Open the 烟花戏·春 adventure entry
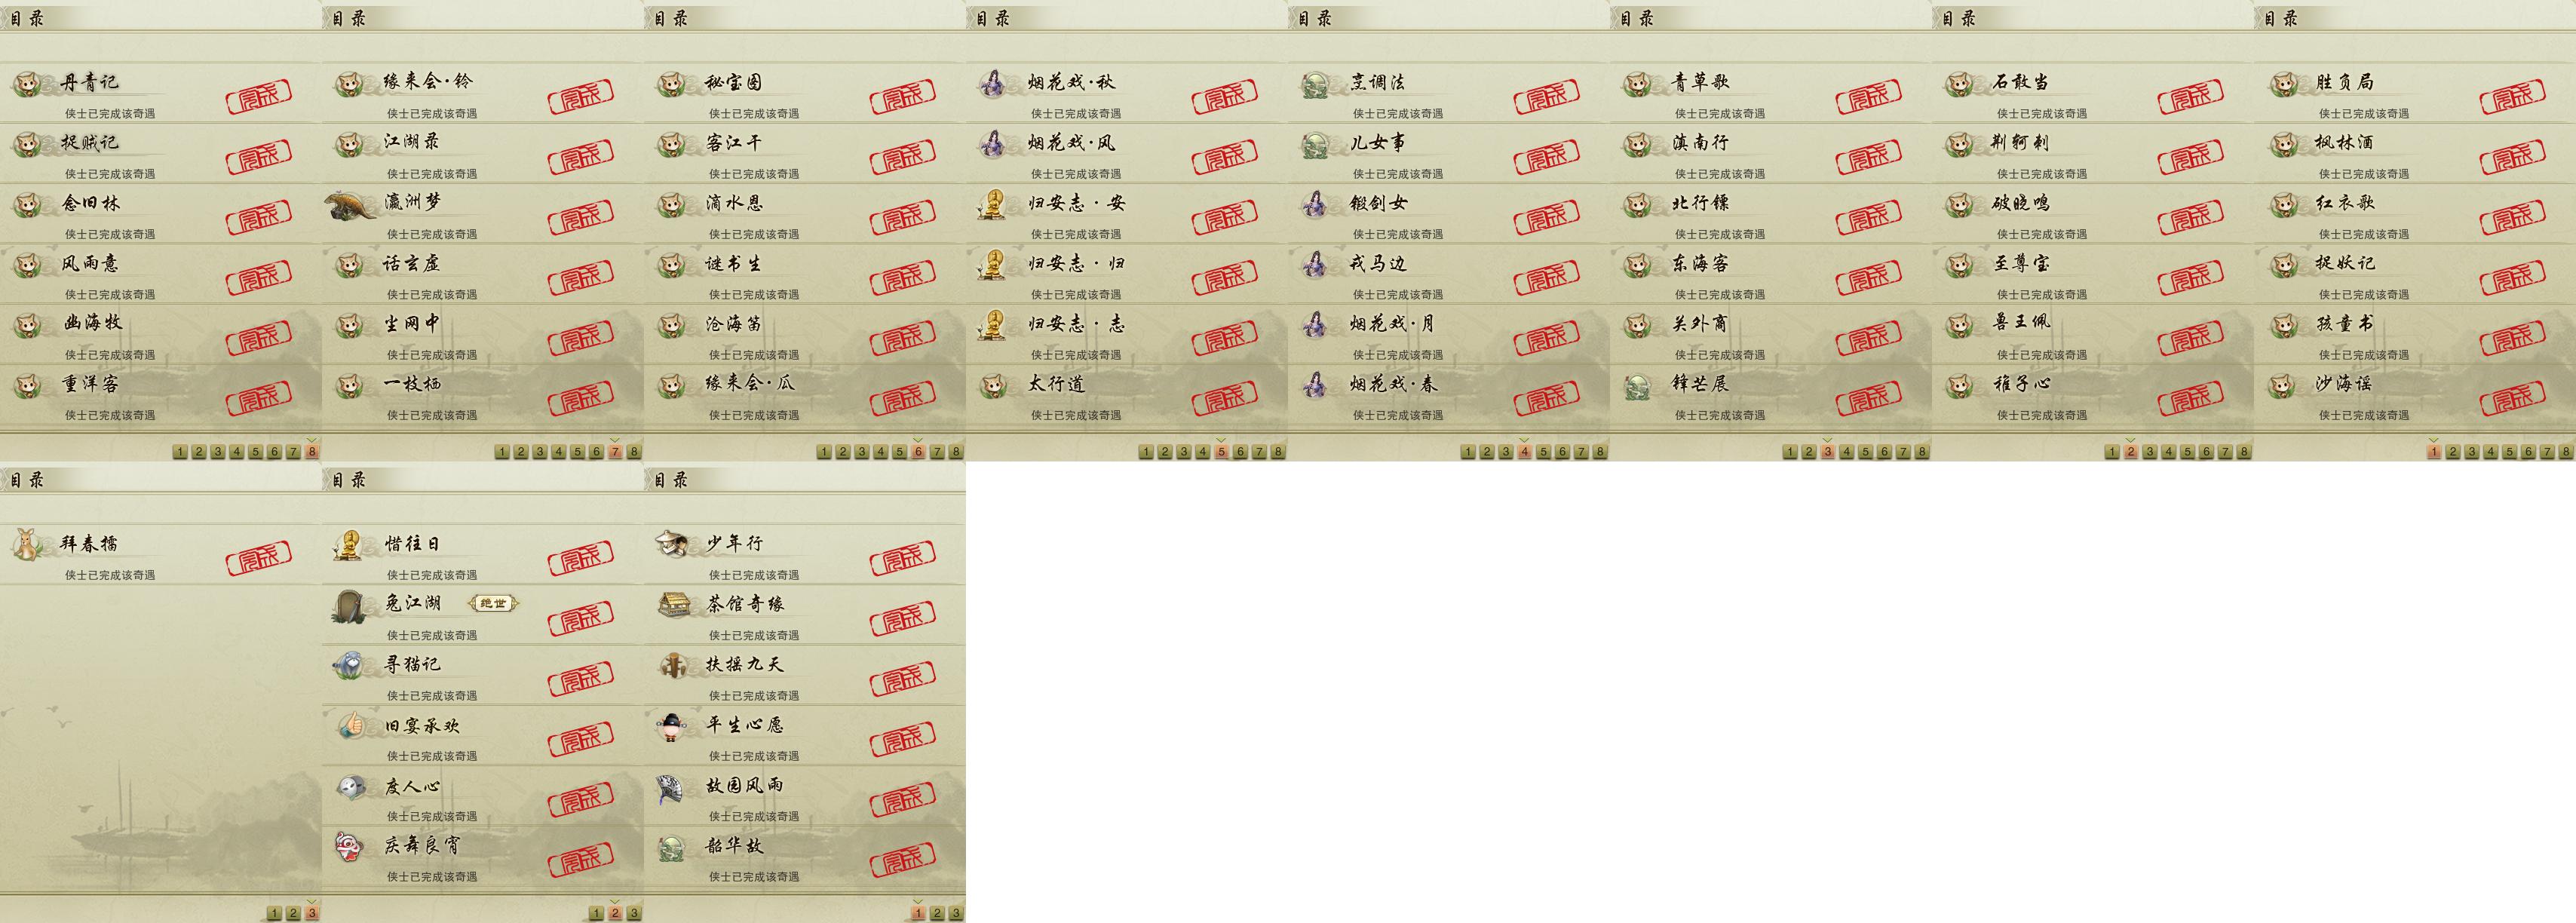Screen dimensions: 2576x923 pos(1449,394)
